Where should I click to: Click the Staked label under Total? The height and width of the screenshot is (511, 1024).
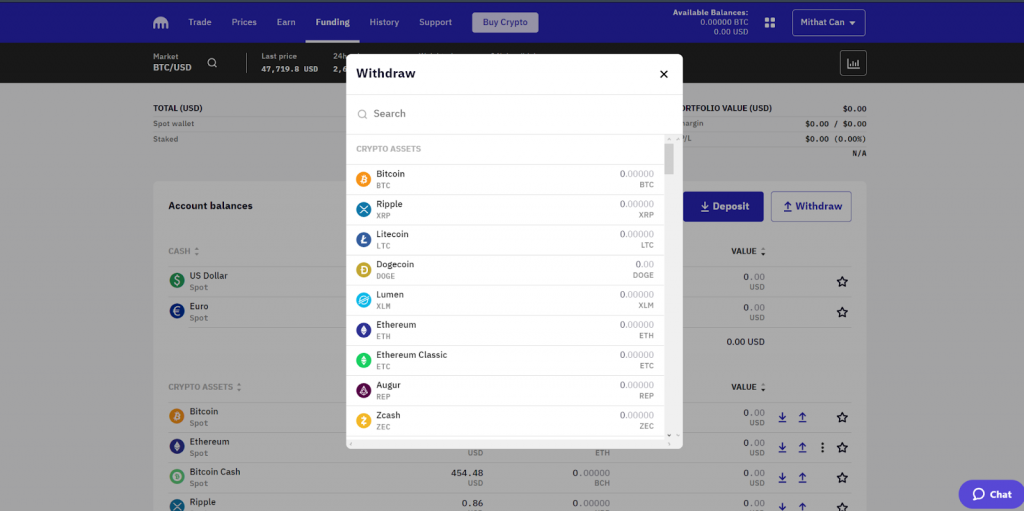166,139
